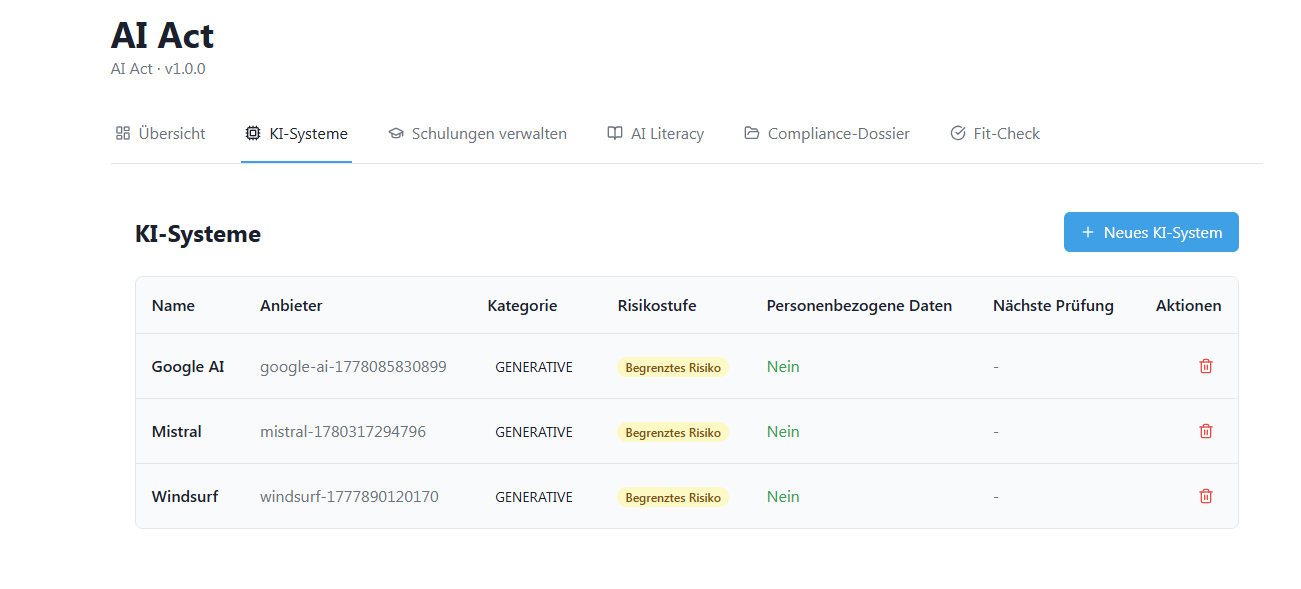Click the graduation cap Schulungen icon
The height and width of the screenshot is (589, 1301).
coord(396,133)
